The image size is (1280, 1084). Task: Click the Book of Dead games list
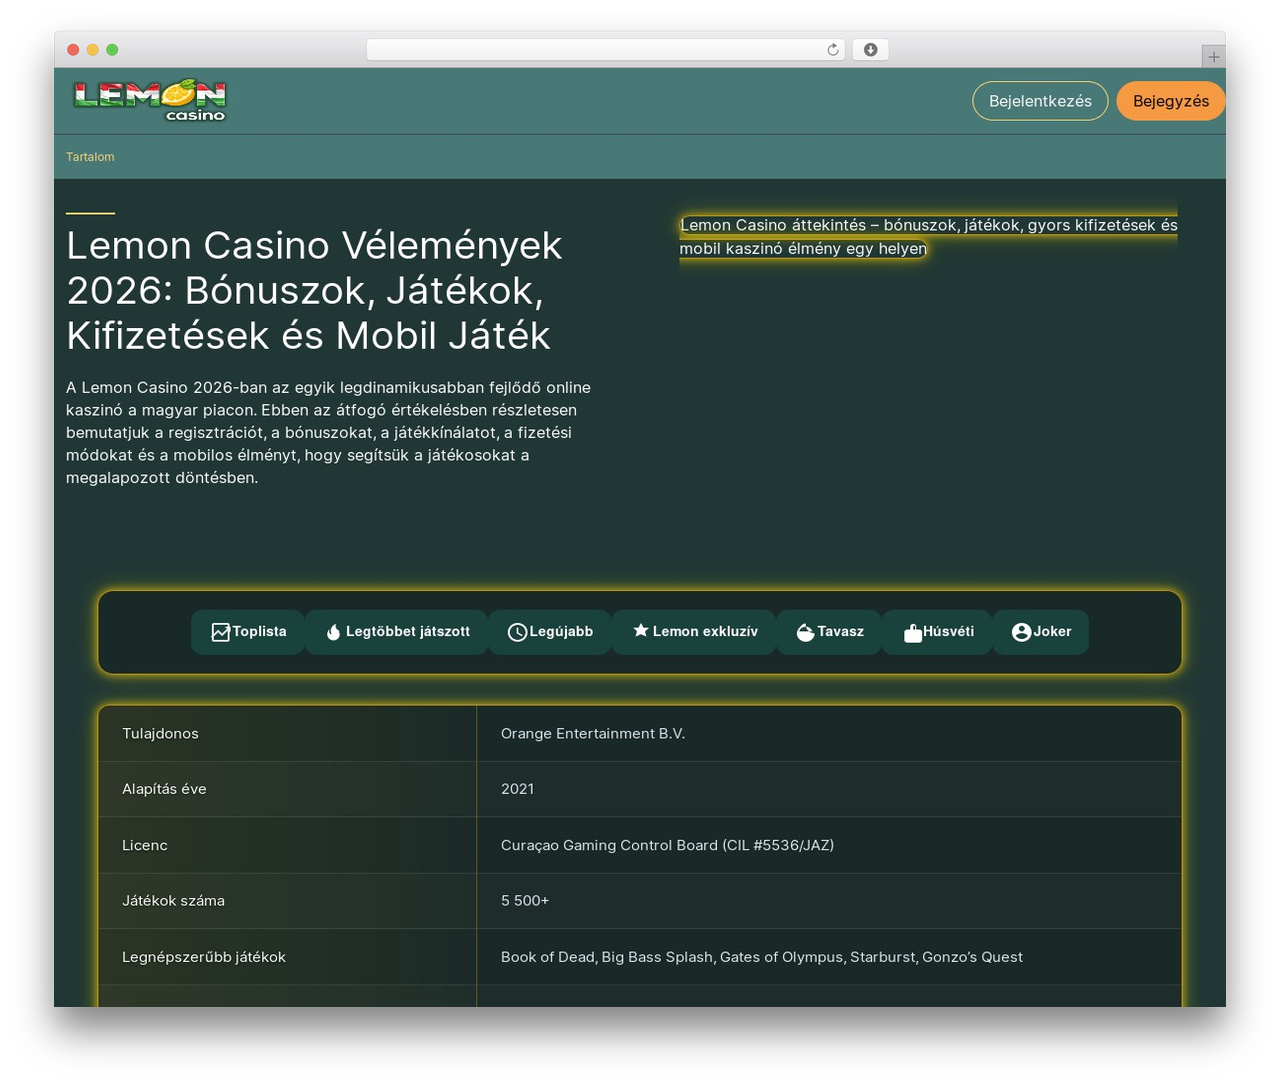pos(762,957)
